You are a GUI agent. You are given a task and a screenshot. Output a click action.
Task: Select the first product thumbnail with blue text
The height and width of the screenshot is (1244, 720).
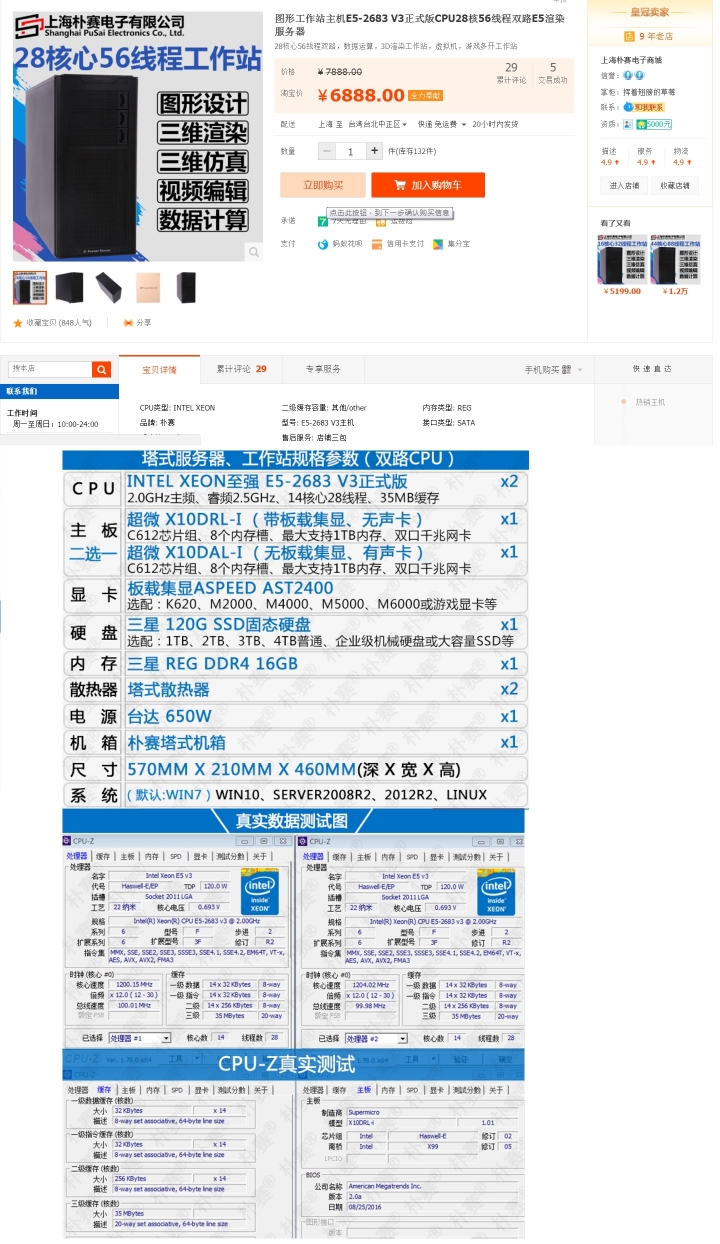coord(29,288)
